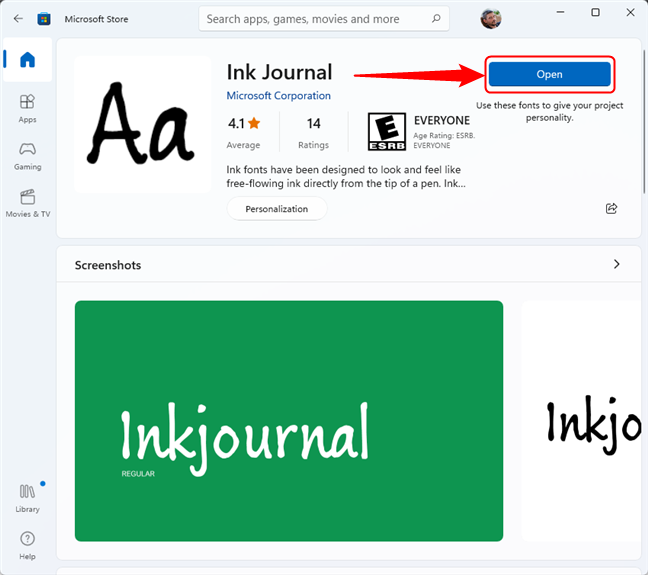
Task: Open the user profile avatar
Action: 491,19
